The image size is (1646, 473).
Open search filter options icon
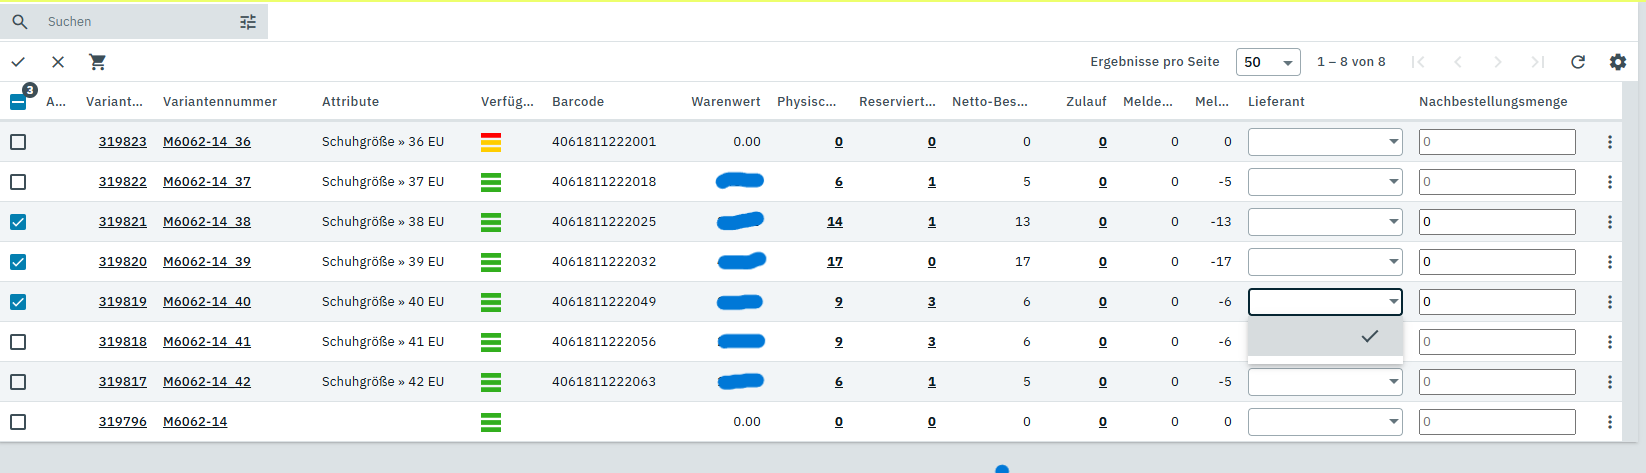point(248,22)
